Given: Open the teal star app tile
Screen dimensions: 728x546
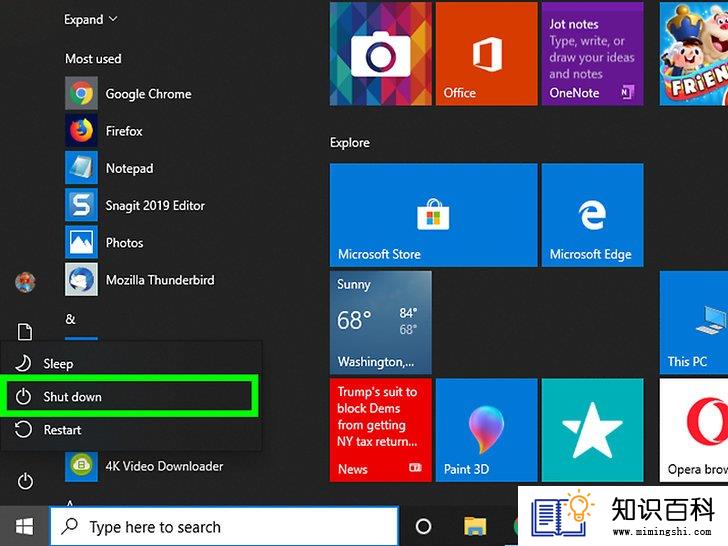Looking at the screenshot, I should [592, 430].
